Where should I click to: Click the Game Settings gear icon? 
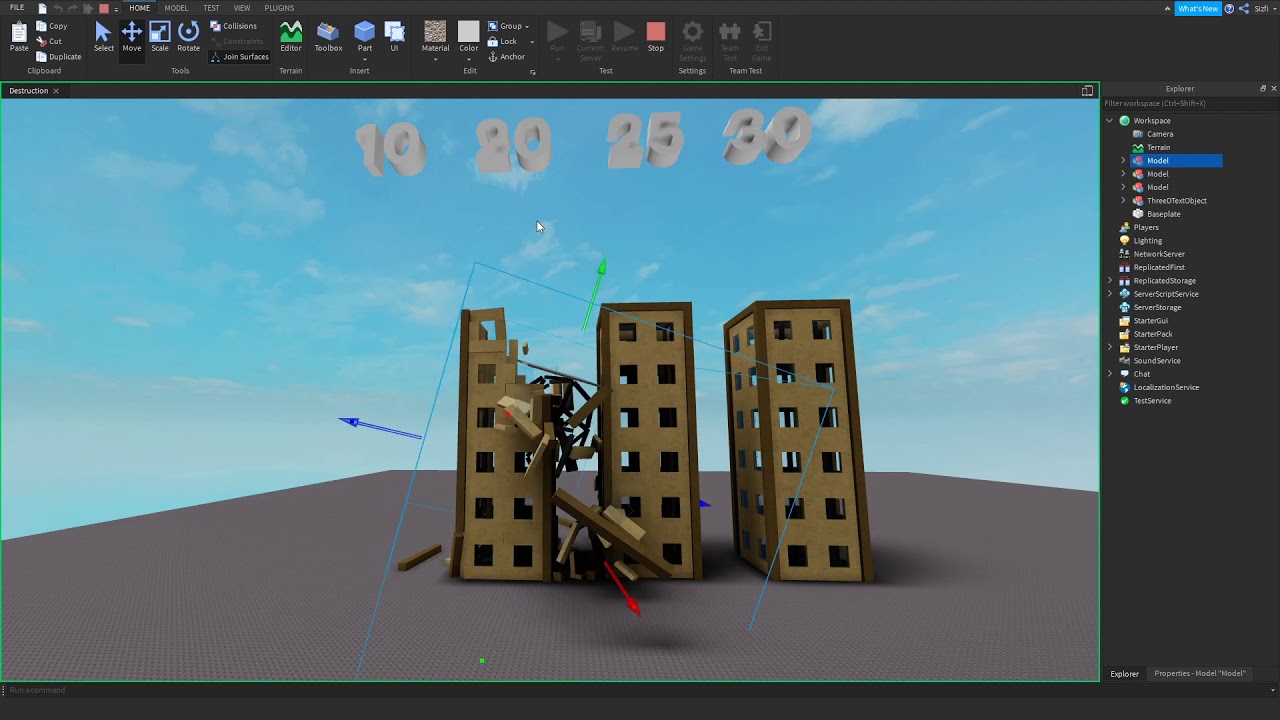click(x=692, y=32)
